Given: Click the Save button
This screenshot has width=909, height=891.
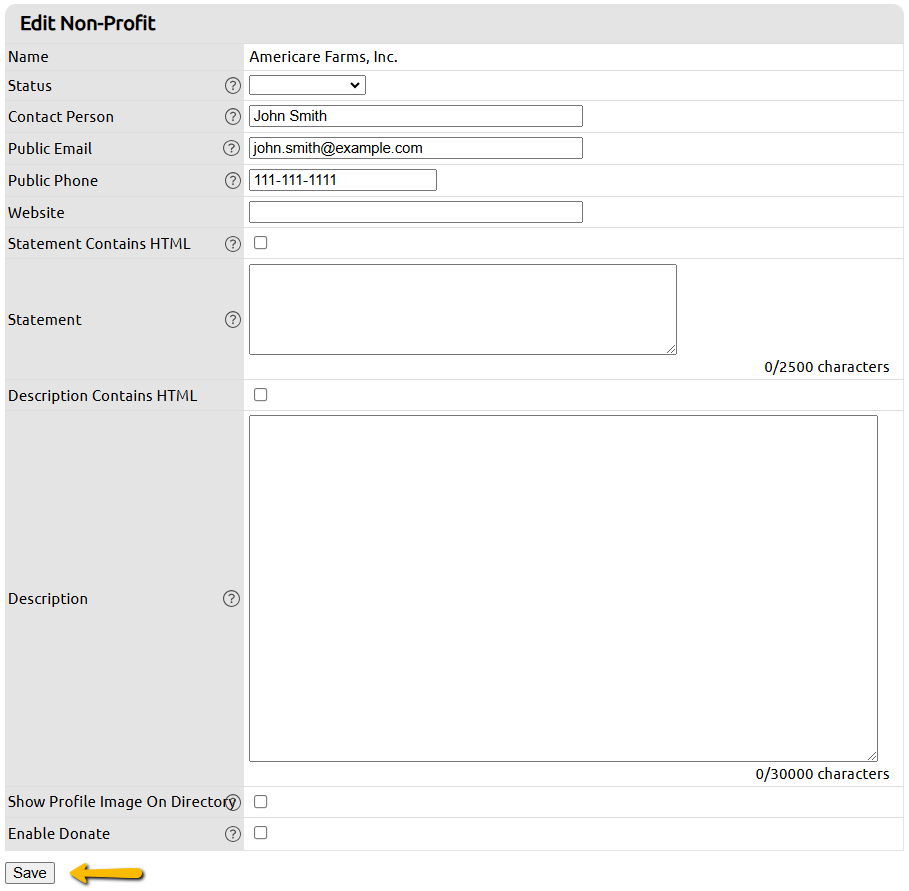Looking at the screenshot, I should pos(30,873).
